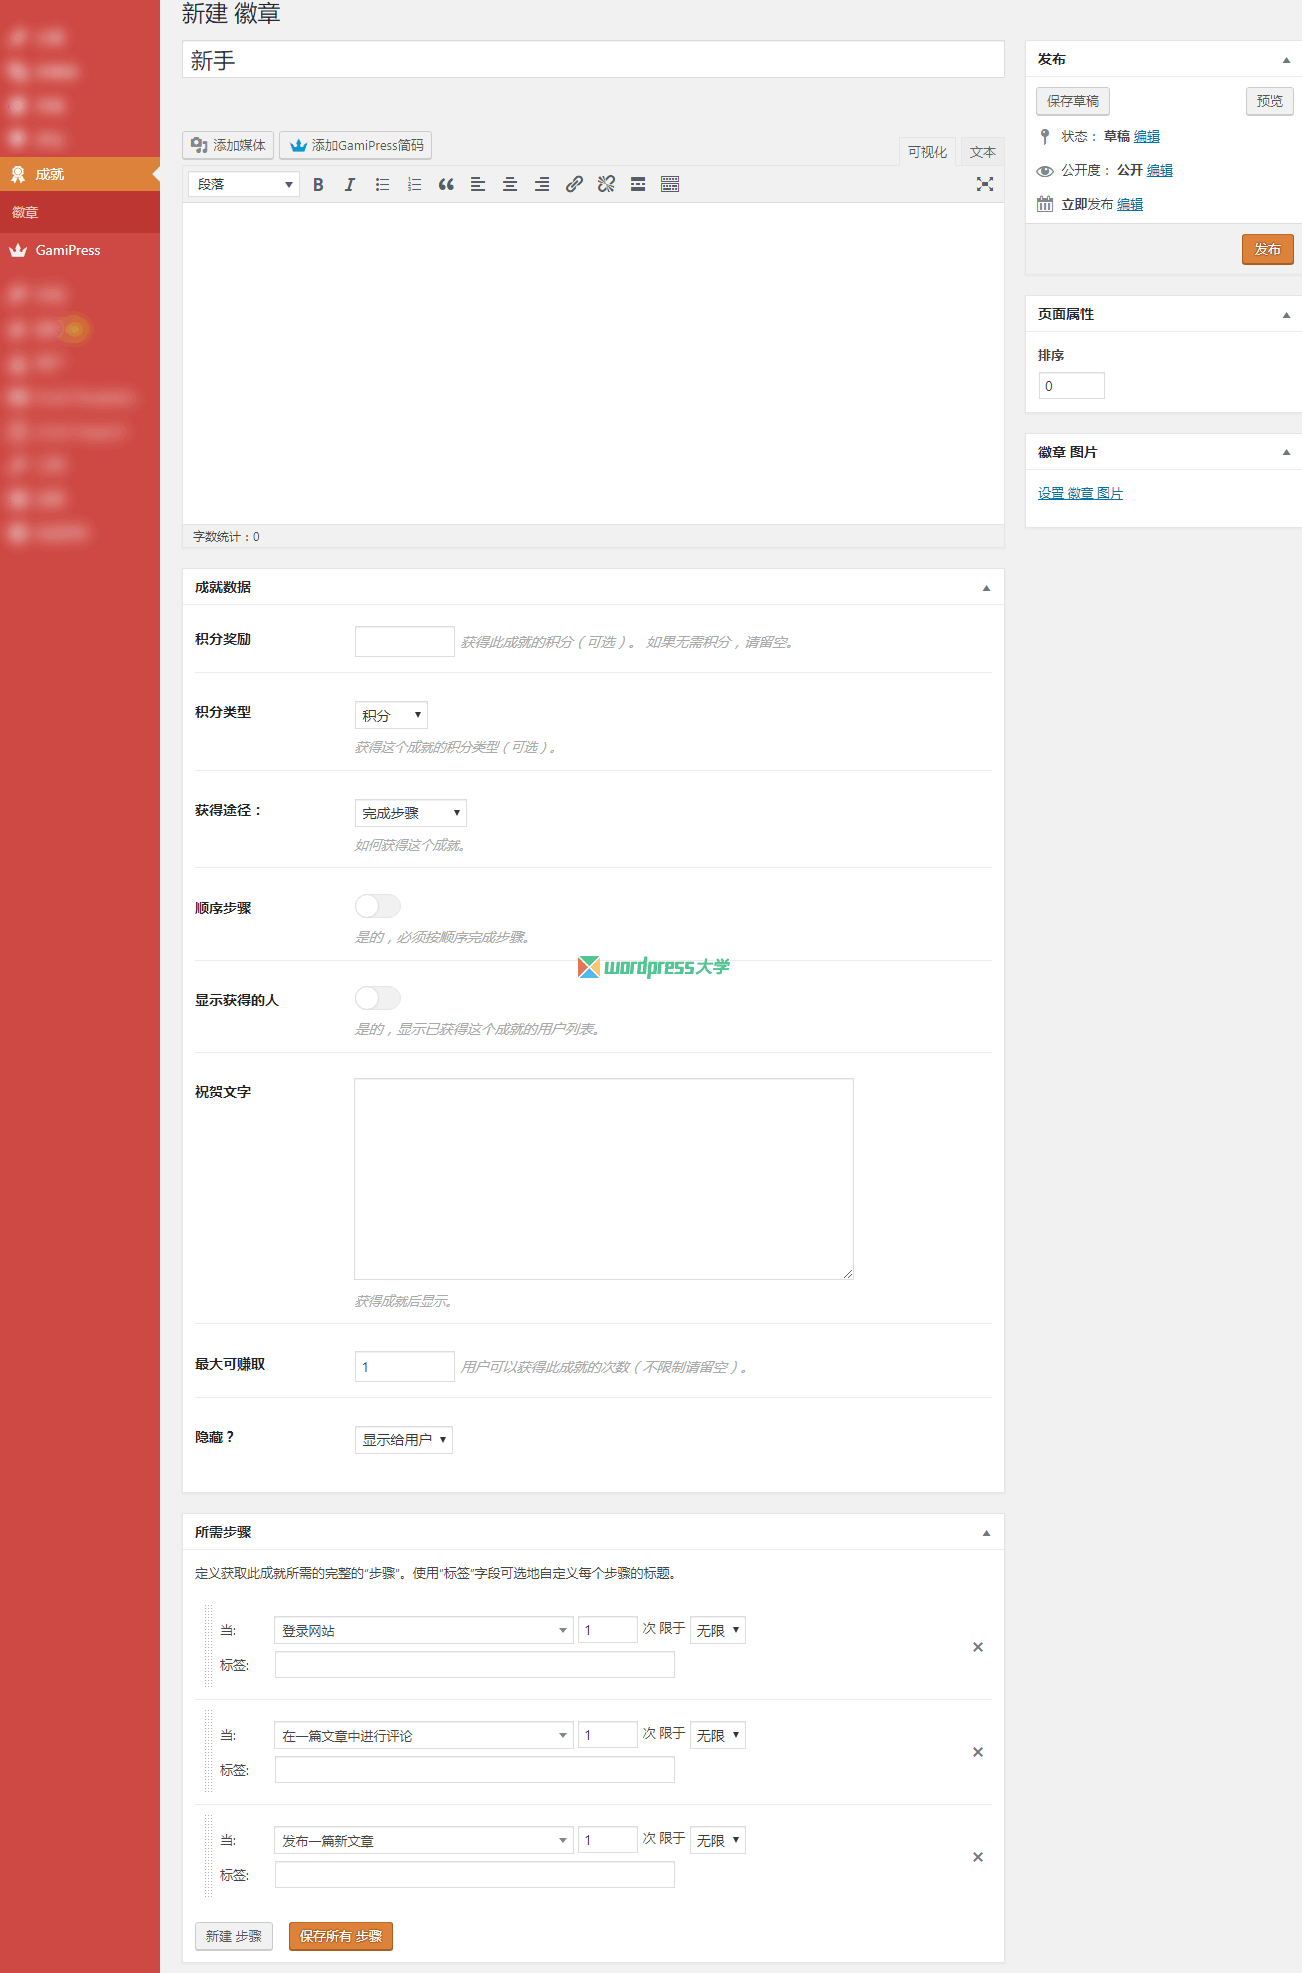Open distraction-free fullscreen editor mode
1302x1973 pixels.
click(985, 185)
